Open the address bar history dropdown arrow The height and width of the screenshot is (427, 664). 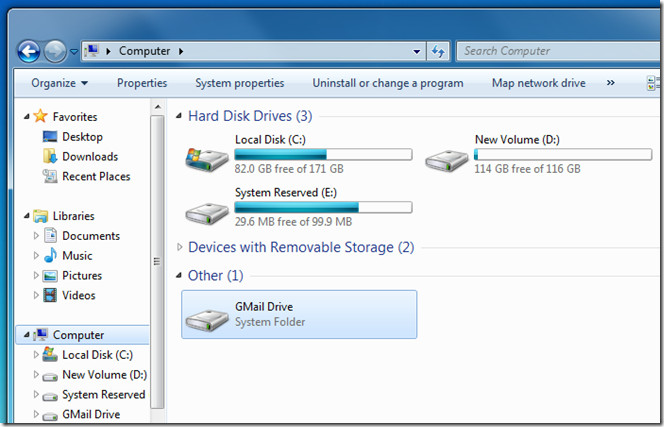tap(417, 51)
